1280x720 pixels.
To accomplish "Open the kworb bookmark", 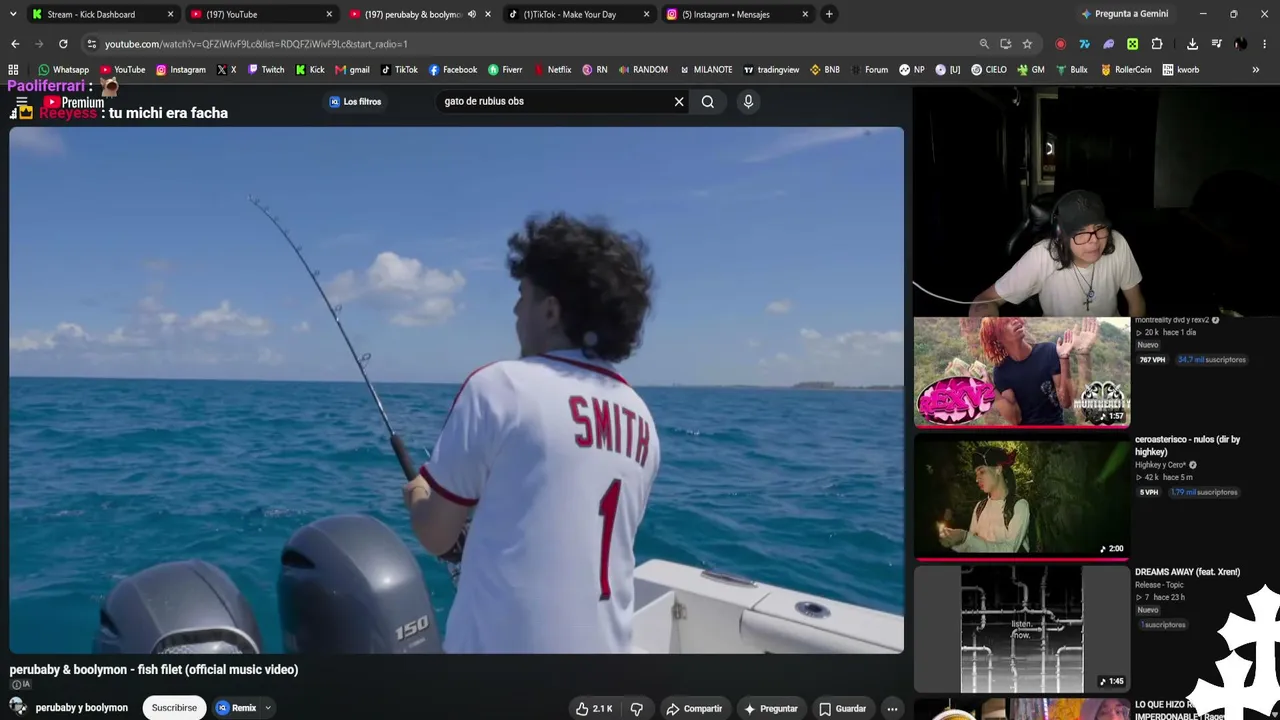I will 1181,70.
